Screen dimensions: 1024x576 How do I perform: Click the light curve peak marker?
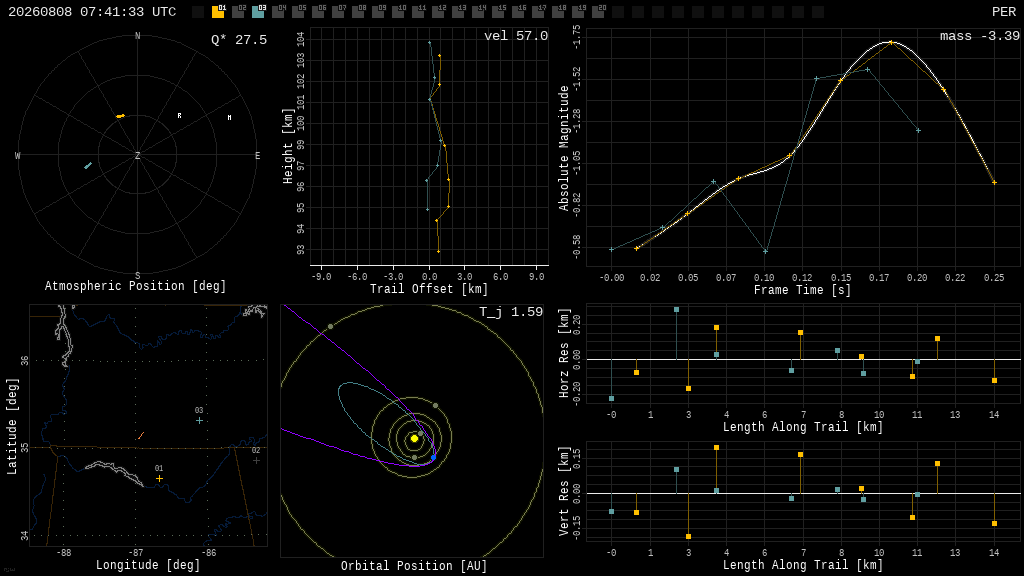click(x=891, y=42)
